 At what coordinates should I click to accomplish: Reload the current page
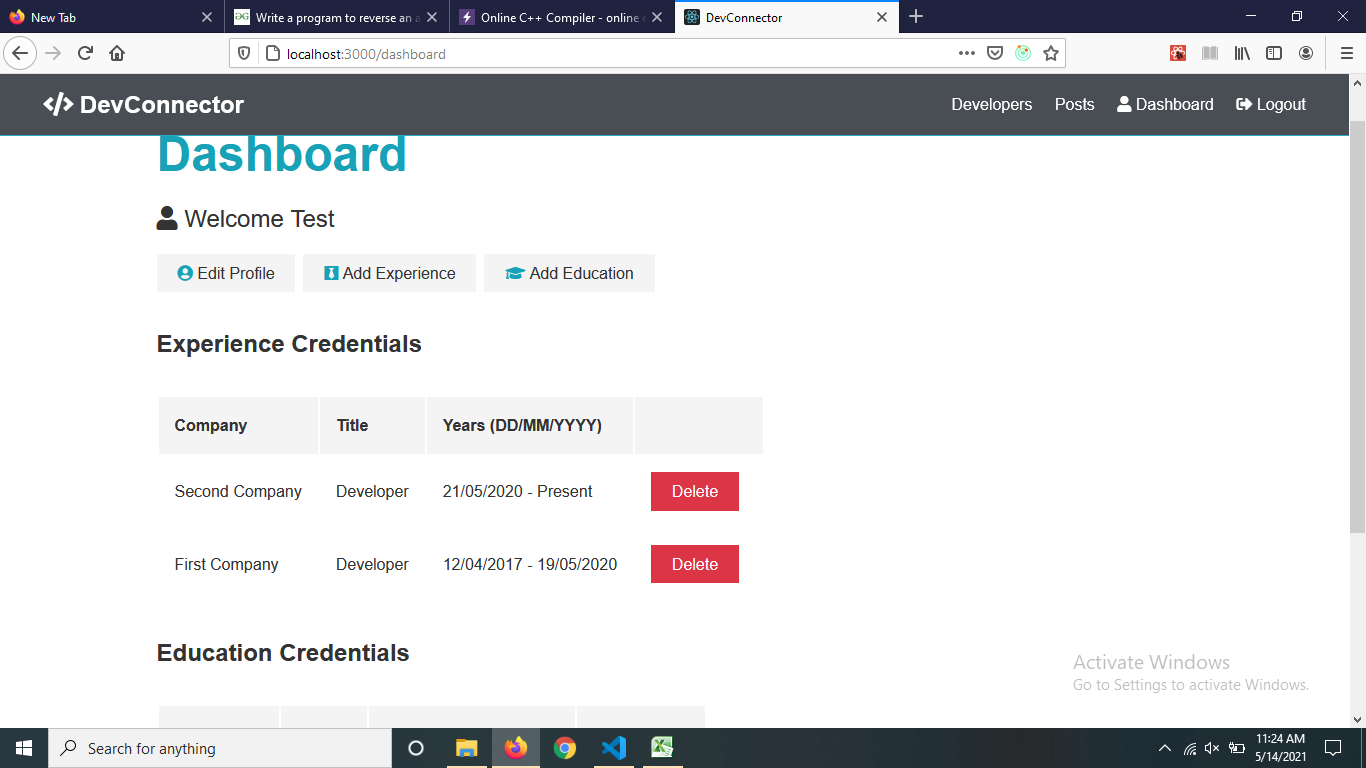[x=85, y=53]
